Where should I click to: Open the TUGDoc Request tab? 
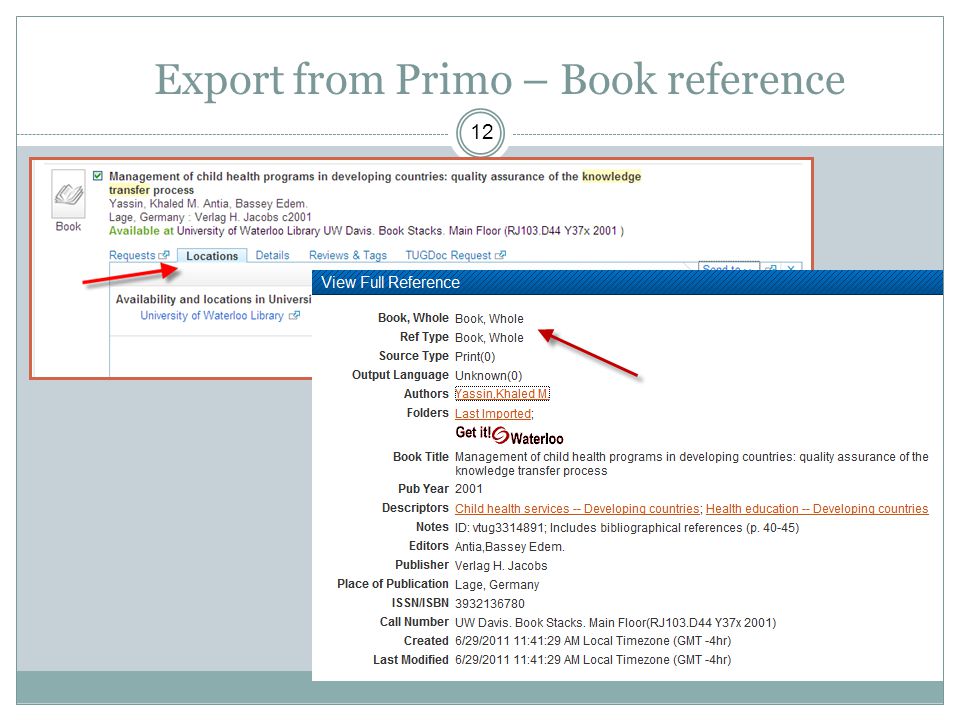point(448,255)
